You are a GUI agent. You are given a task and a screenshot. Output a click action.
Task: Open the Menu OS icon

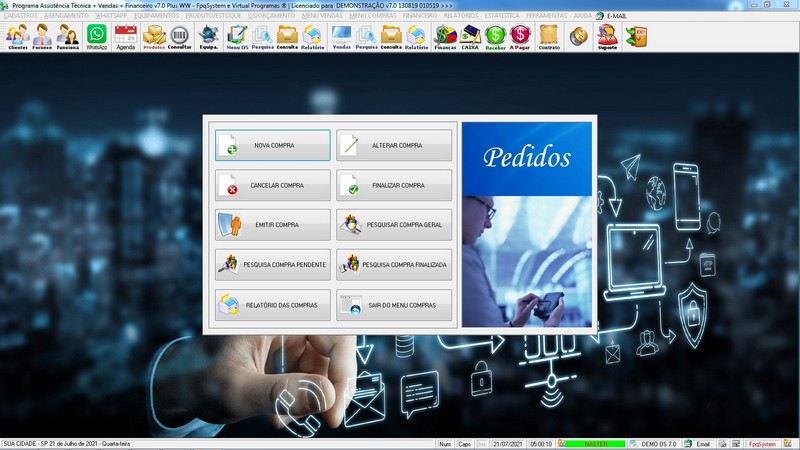click(237, 37)
